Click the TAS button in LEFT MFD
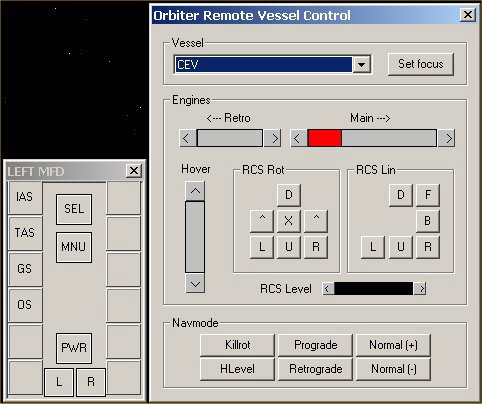Viewport: 482px width, 404px height. 25,233
